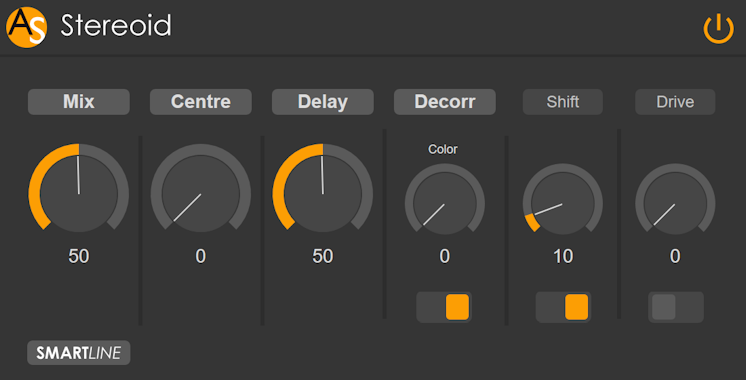Click the AS logo icon
Screen dimensions: 746x380
27,27
